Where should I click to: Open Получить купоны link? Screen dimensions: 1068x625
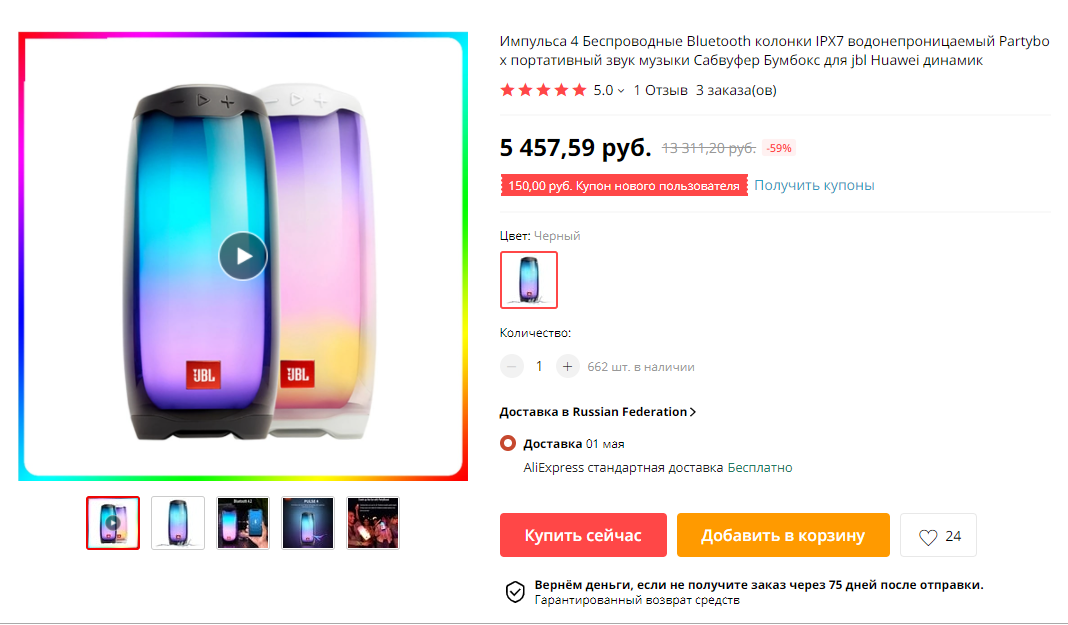(814, 185)
